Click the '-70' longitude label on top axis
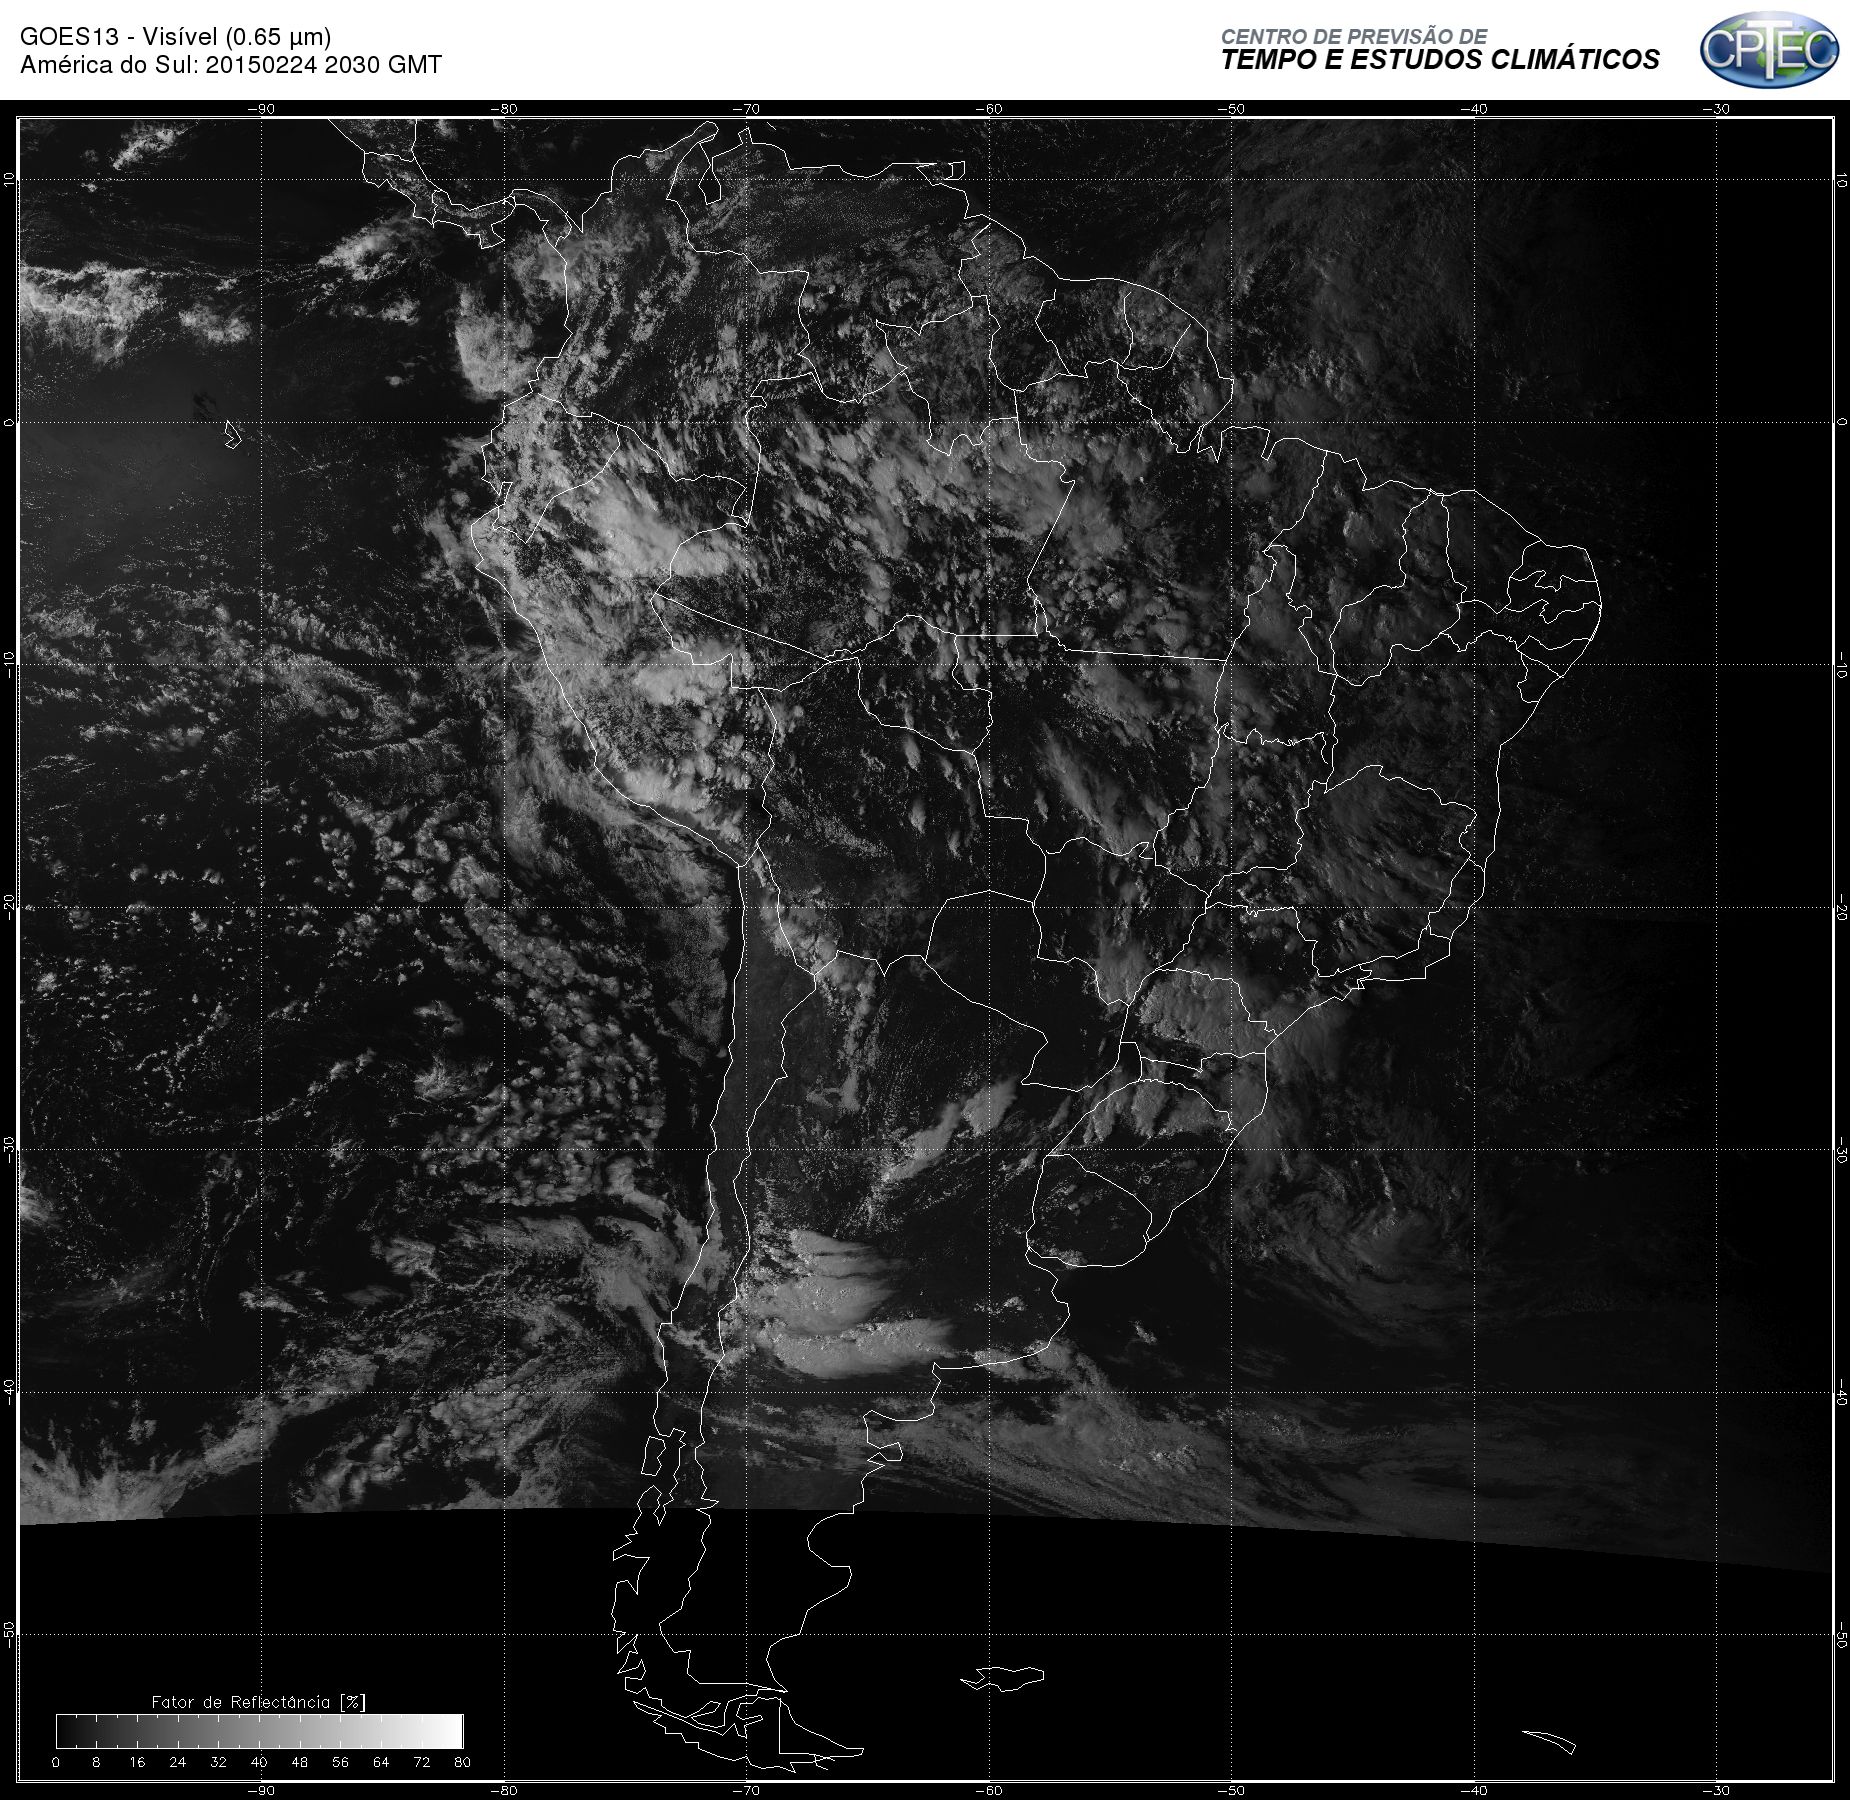 [746, 109]
